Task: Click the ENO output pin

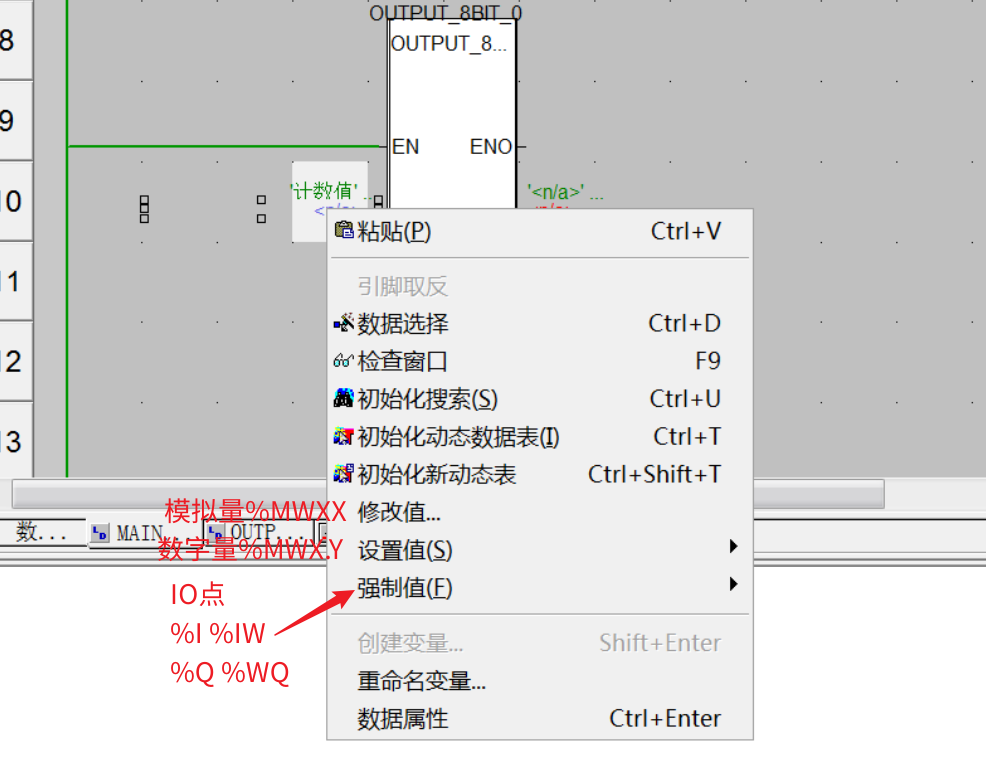Action: click(x=490, y=147)
